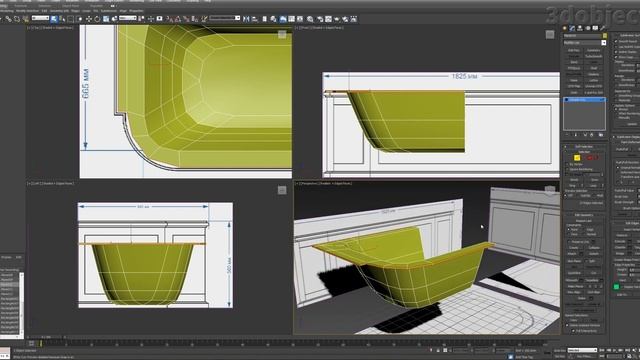
Task: Toggle the Smooth Result checkbox
Action: (616, 41)
